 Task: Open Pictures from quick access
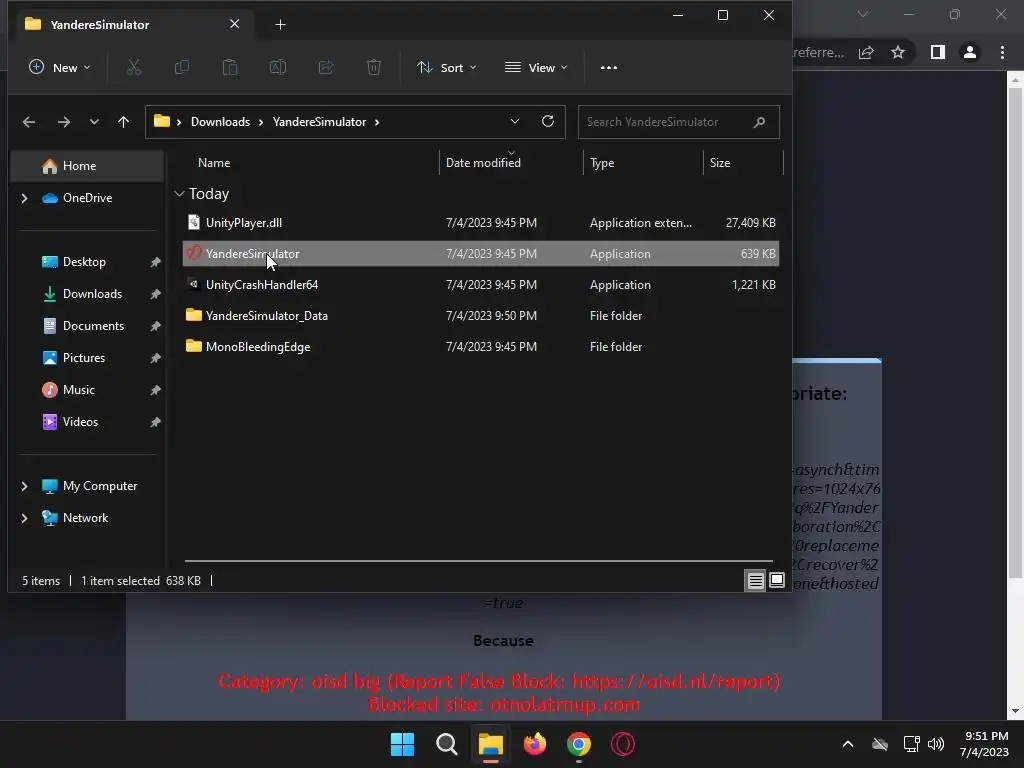[84, 358]
